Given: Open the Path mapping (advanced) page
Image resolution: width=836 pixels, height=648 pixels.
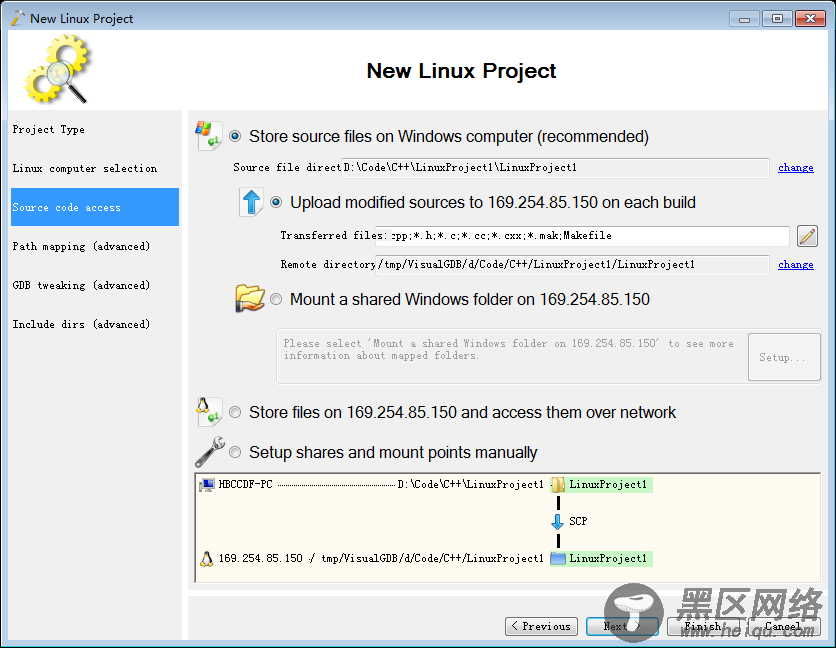Looking at the screenshot, I should pyautogui.click(x=95, y=246).
